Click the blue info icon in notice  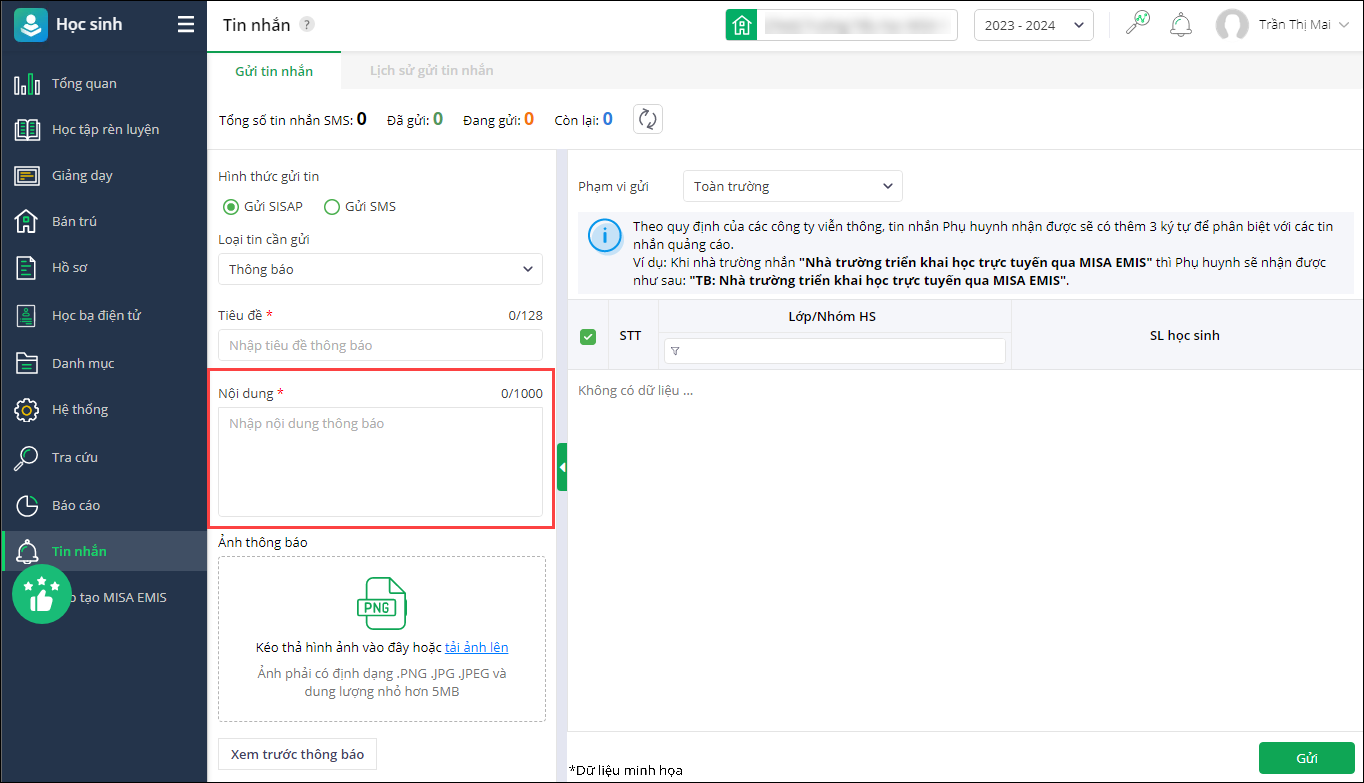604,237
